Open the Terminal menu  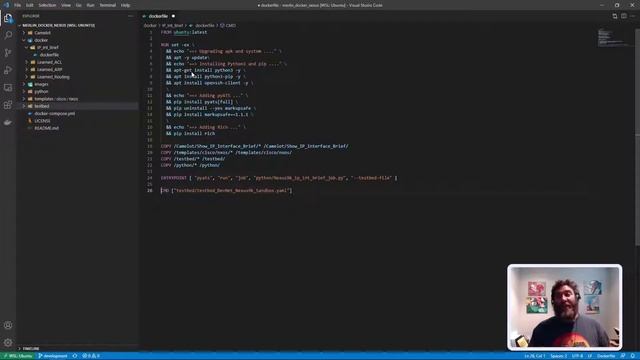point(107,5)
